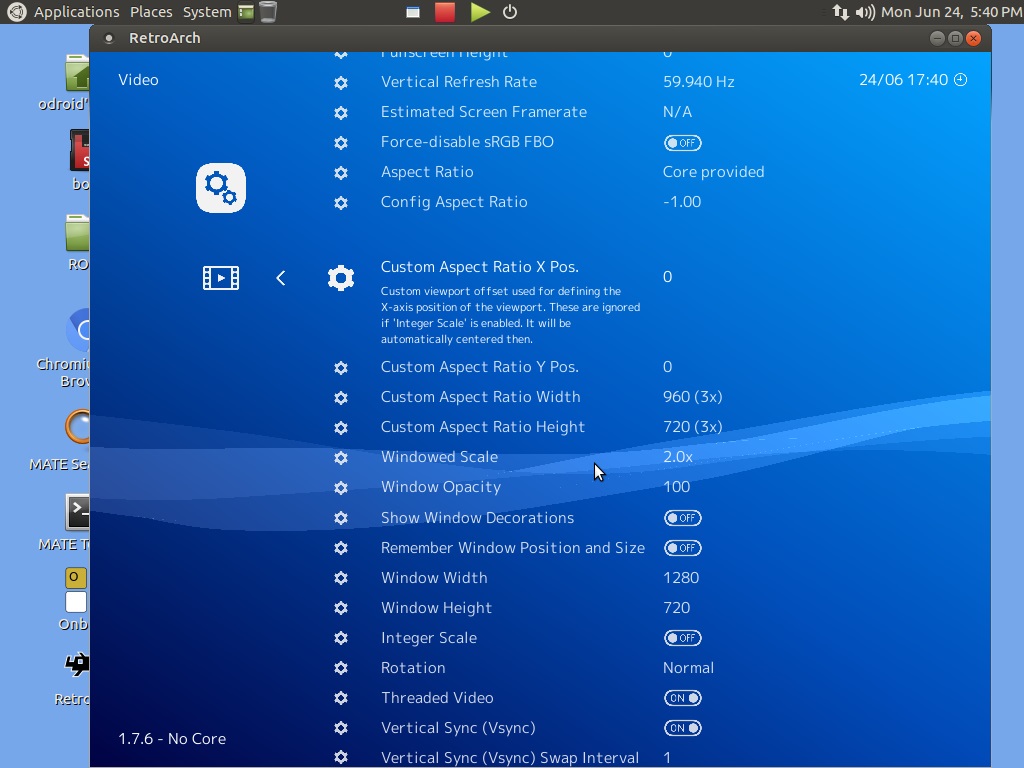Turn off Threaded Video switch
The image size is (1024, 768).
pyautogui.click(x=682, y=698)
